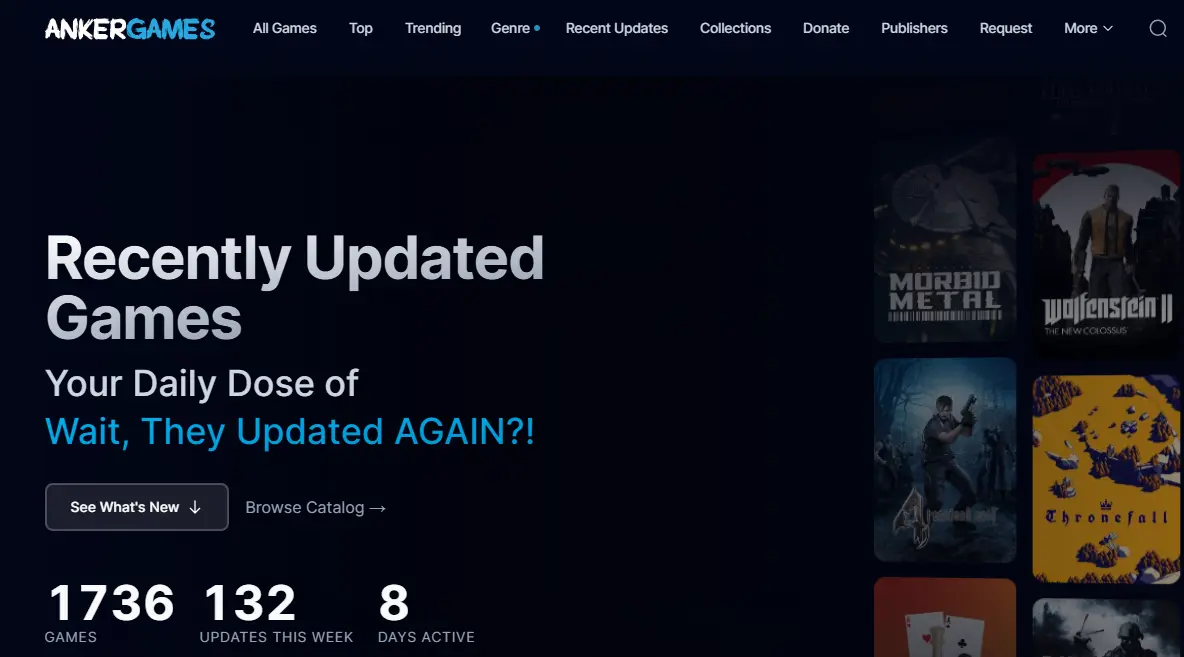Open All Games page
The image size is (1184, 657).
[x=285, y=28]
